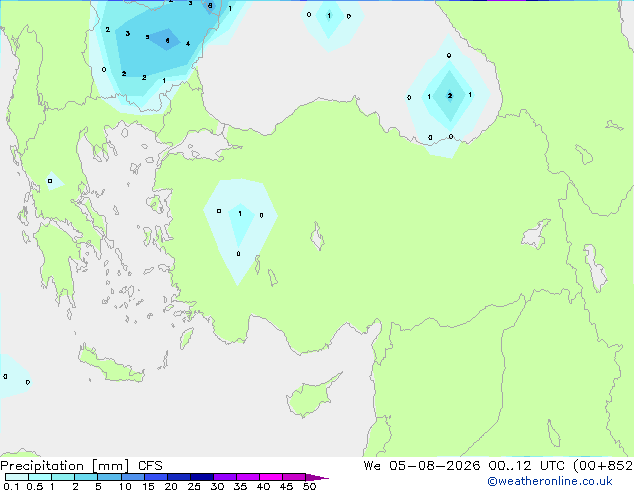Click the '00..12 UTC' time range text
The width and height of the screenshot is (634, 490).
(526, 466)
